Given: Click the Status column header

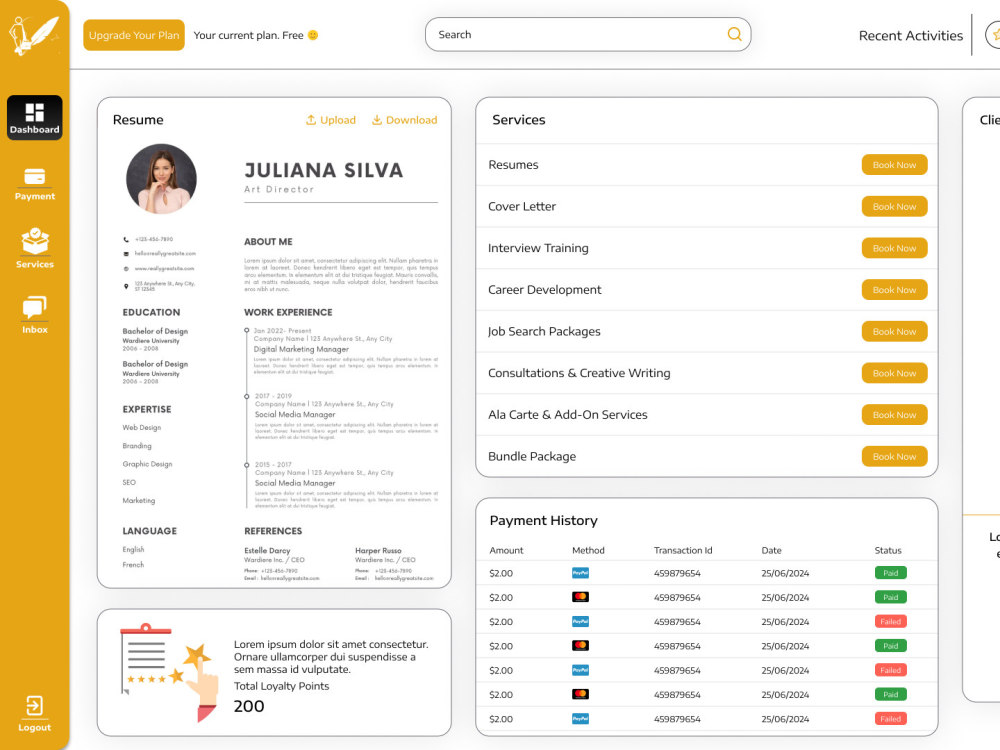Looking at the screenshot, I should [x=888, y=550].
